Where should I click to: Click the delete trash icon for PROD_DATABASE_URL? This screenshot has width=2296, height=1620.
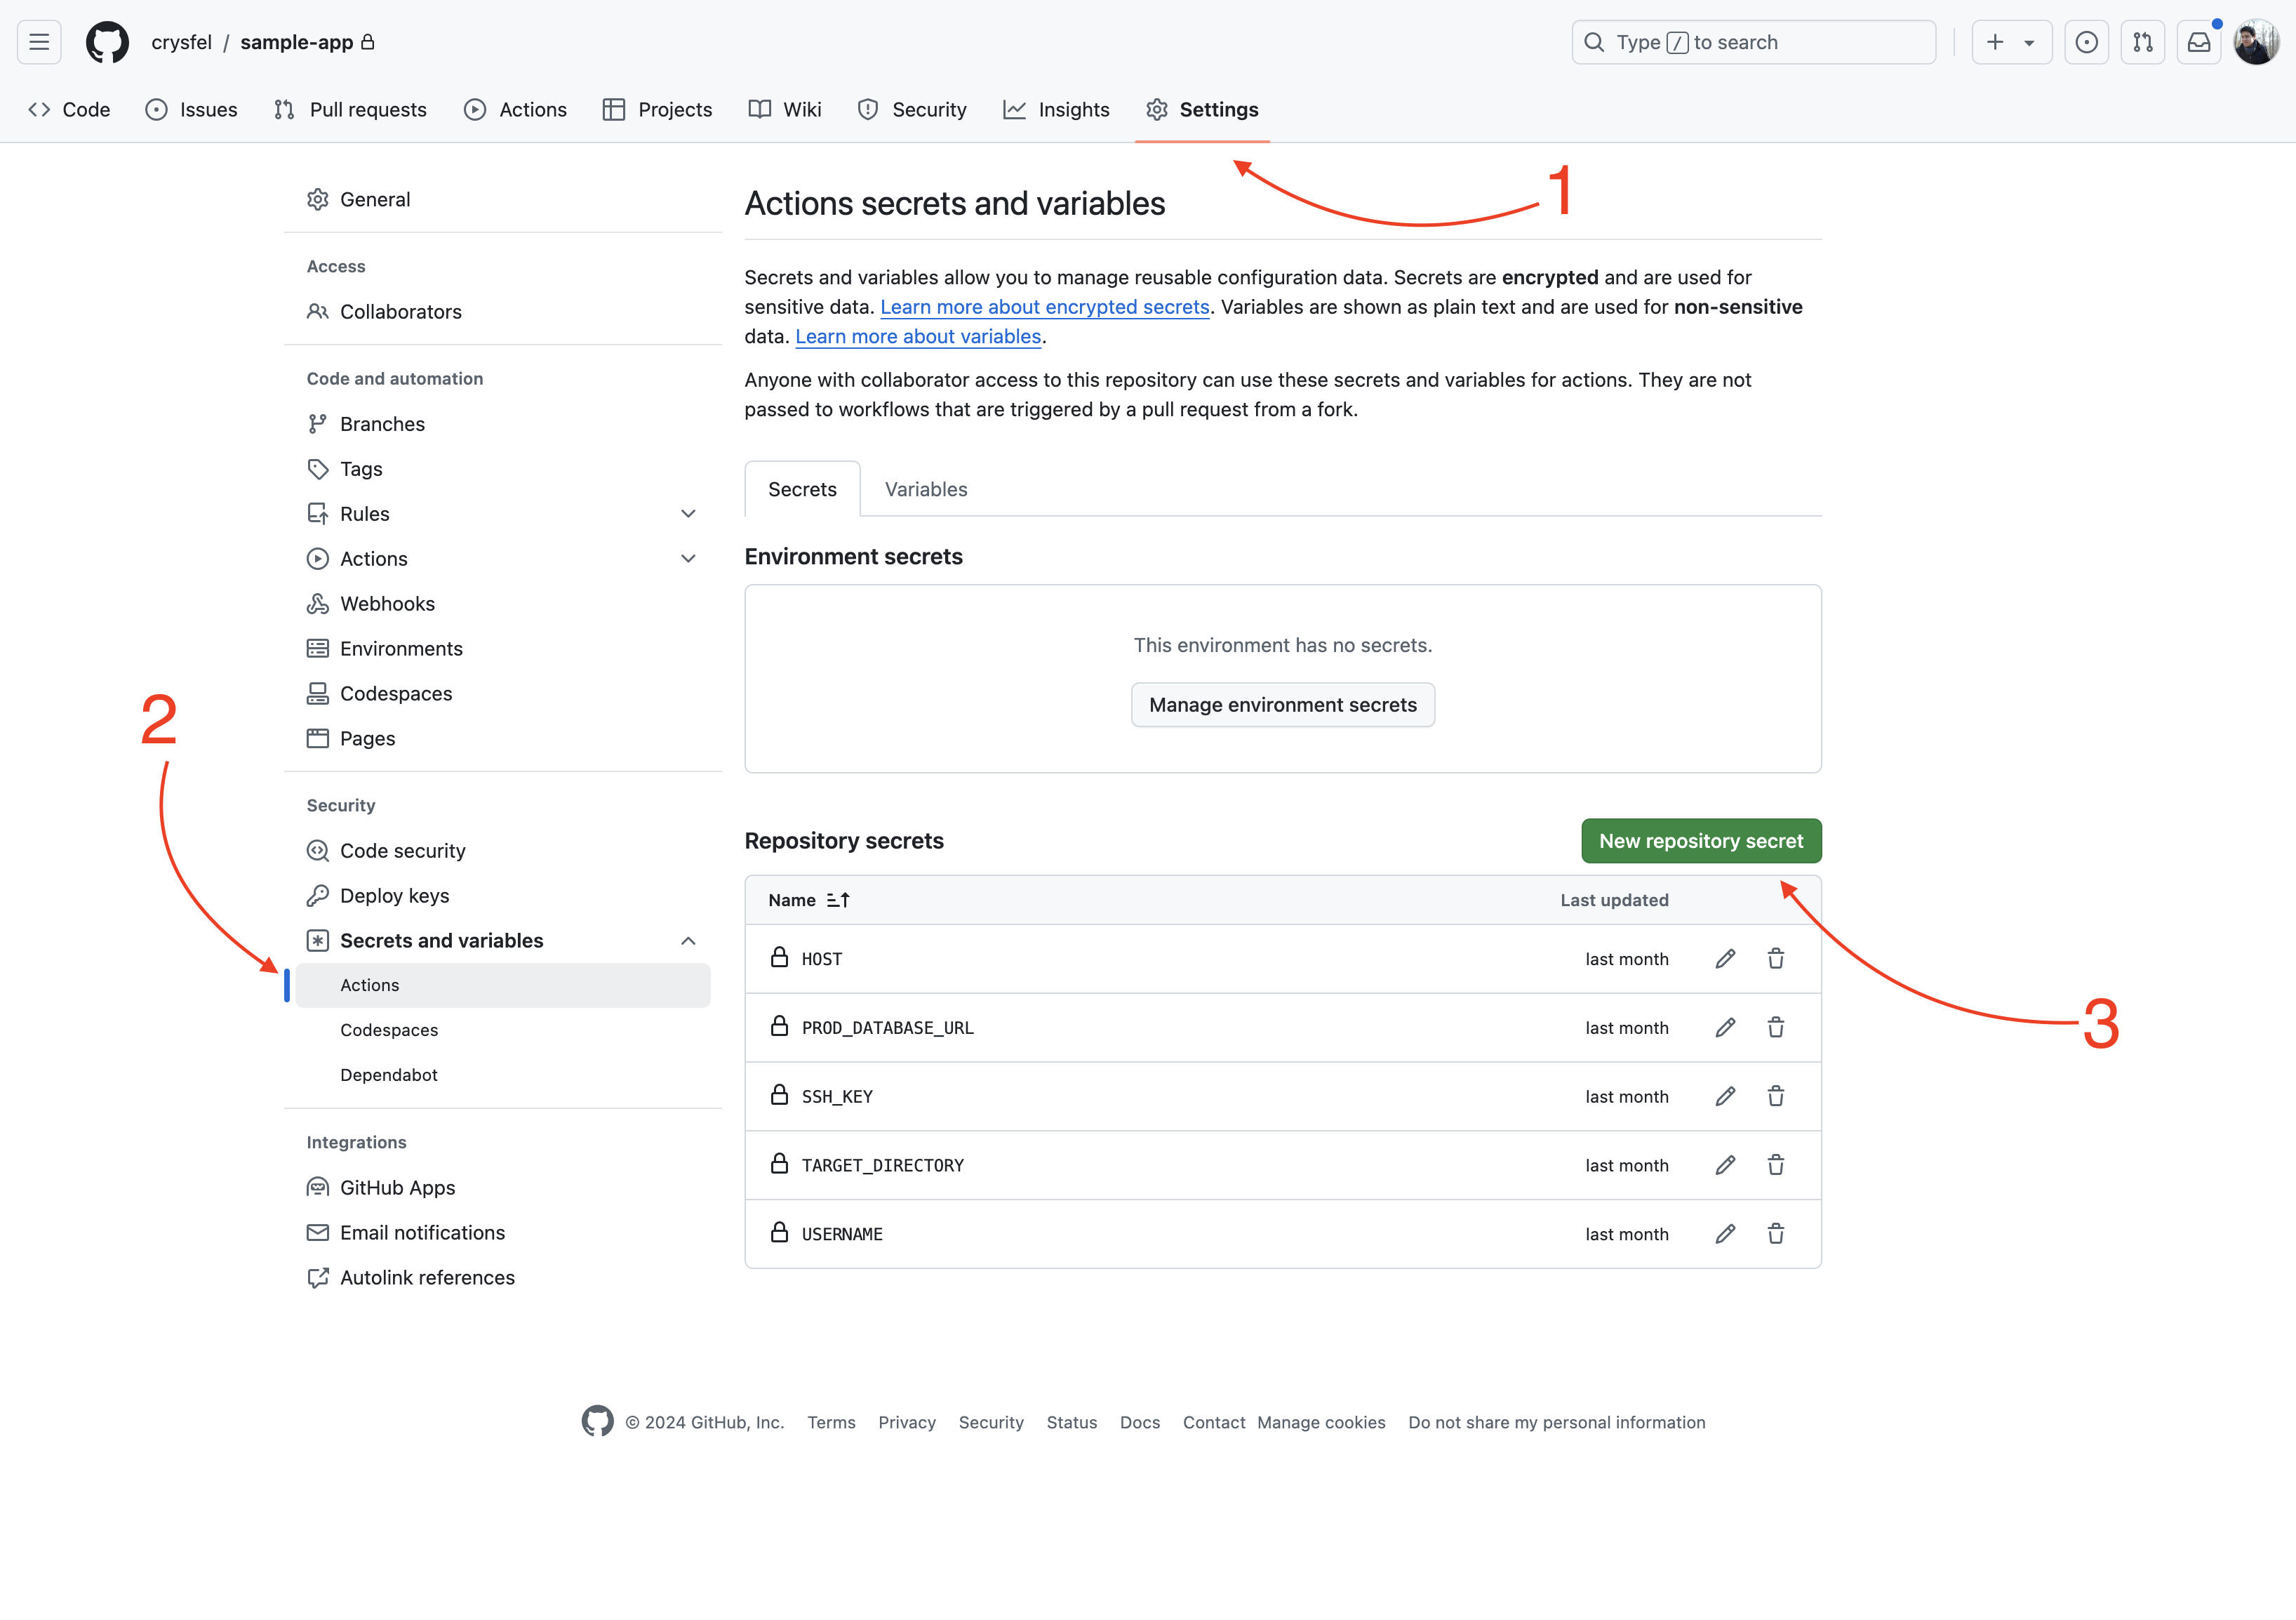(1775, 1028)
